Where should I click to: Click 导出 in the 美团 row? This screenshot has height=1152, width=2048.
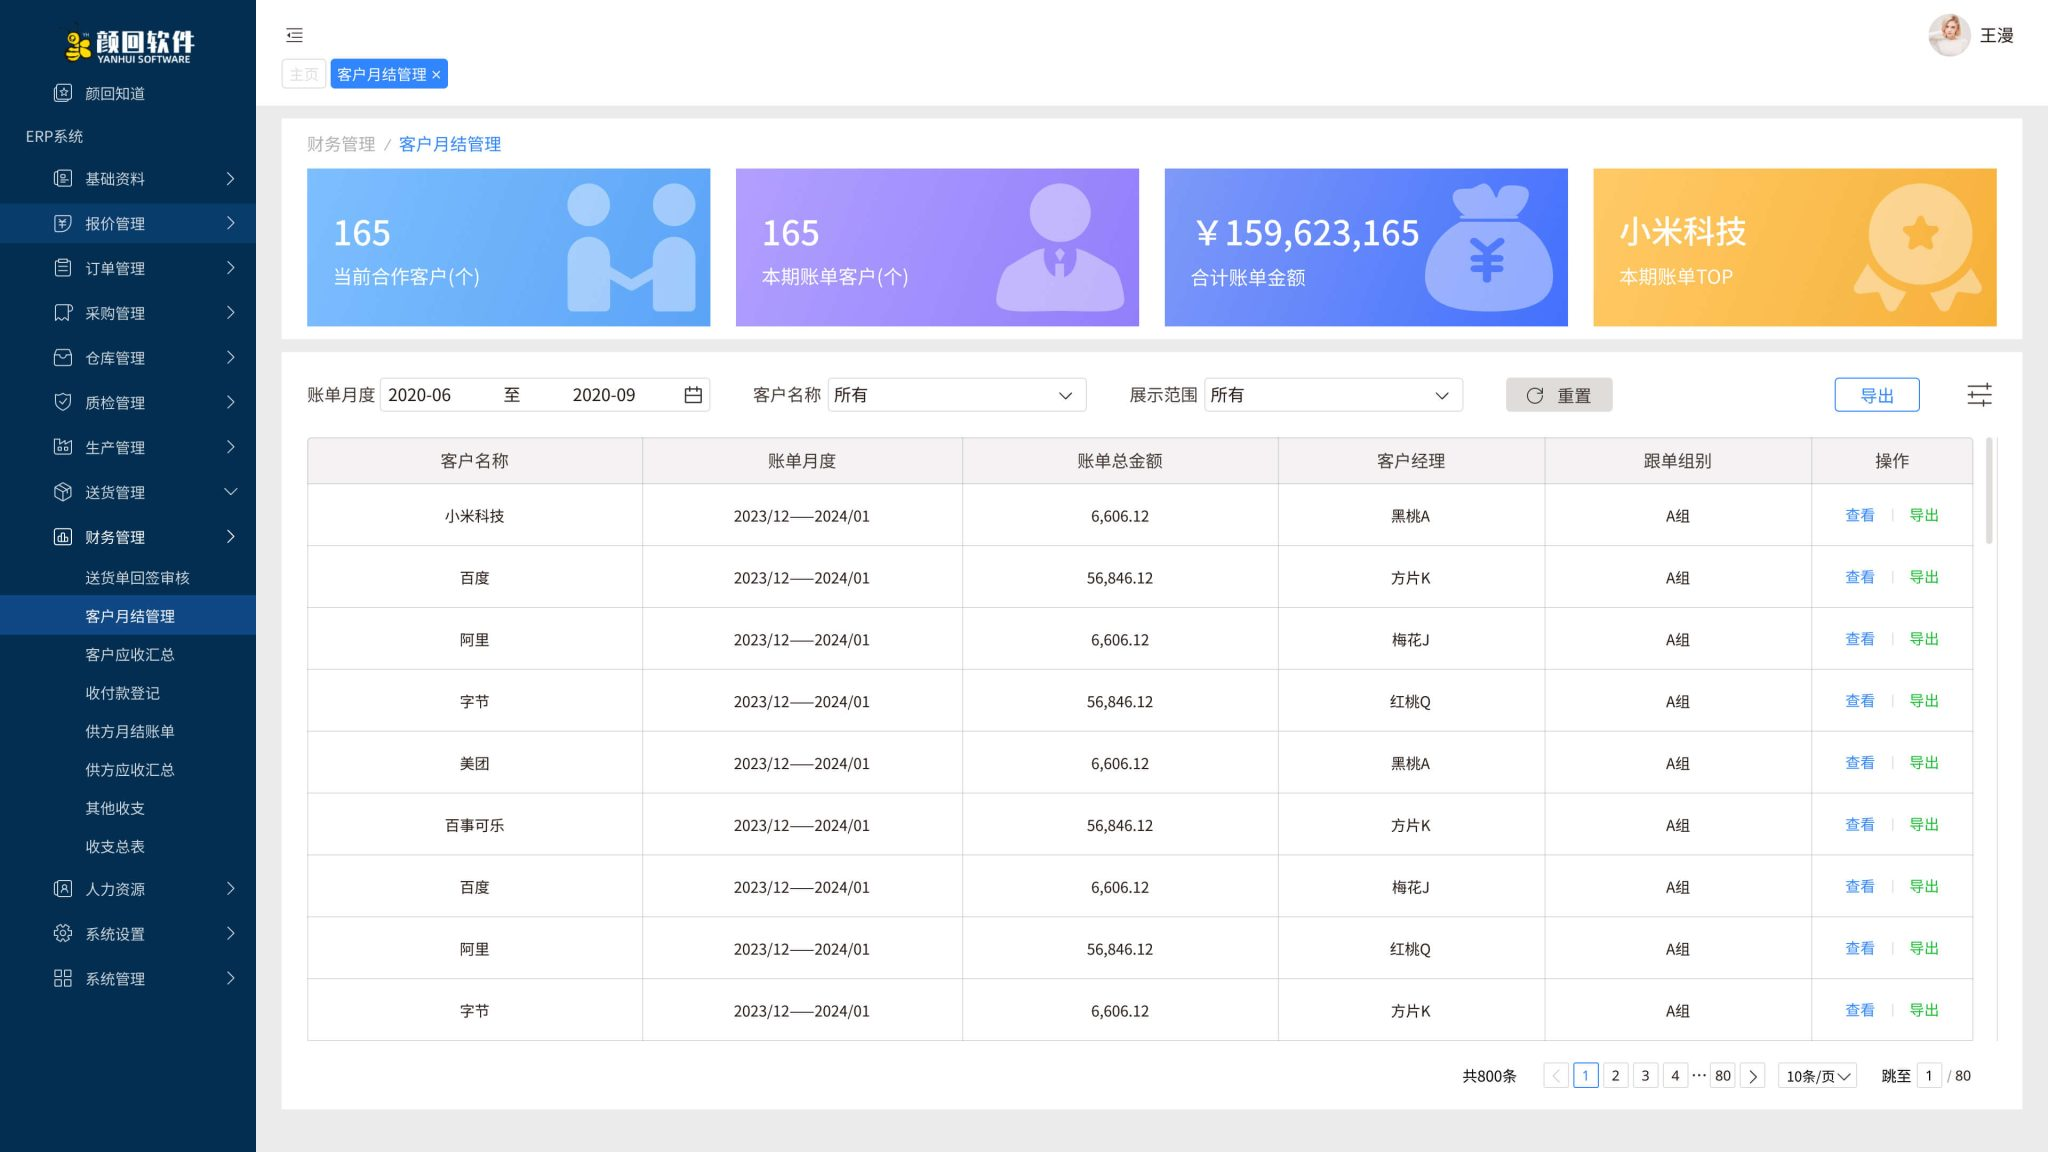coord(1924,763)
